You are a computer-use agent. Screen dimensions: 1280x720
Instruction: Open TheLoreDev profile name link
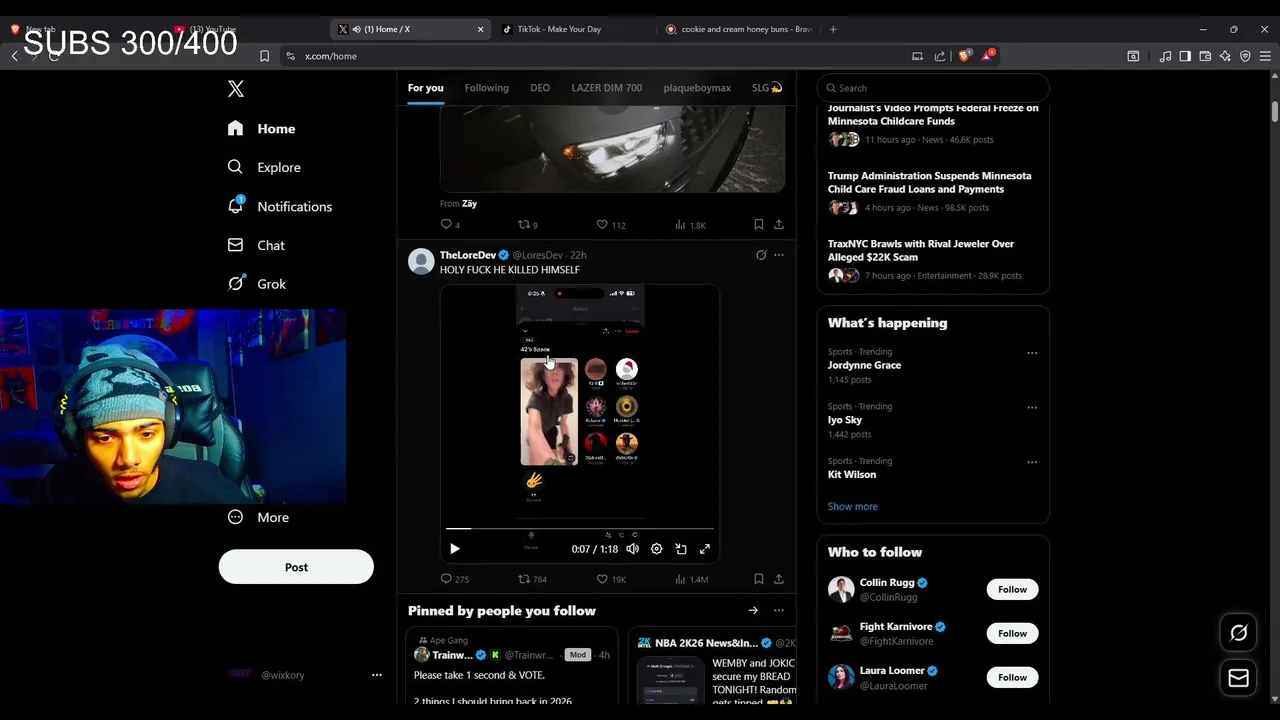pos(468,255)
